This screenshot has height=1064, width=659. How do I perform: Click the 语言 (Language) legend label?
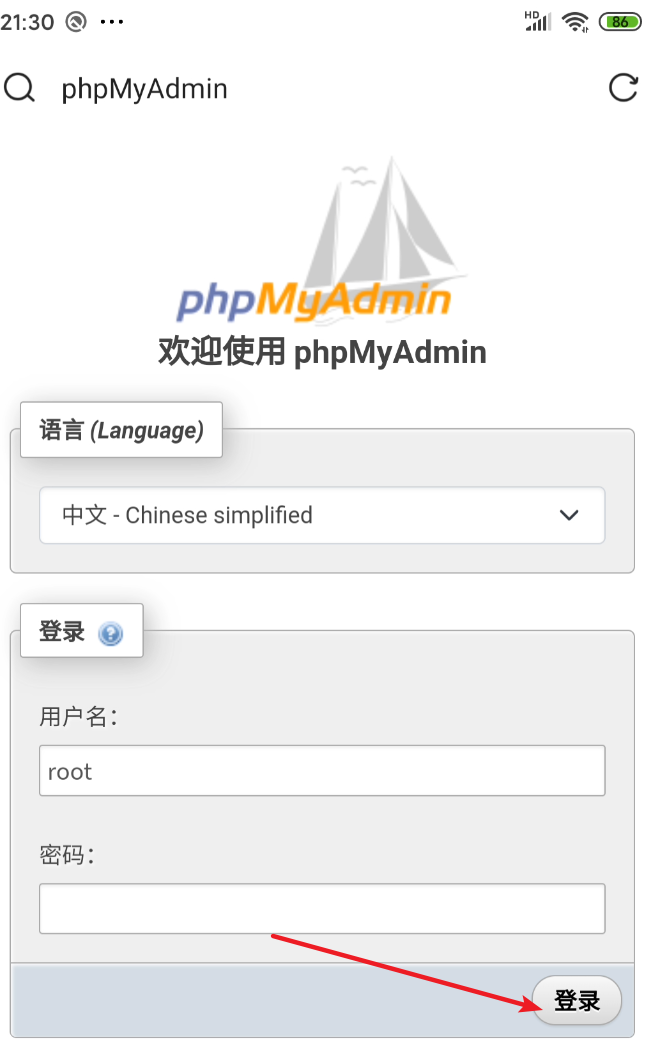tap(121, 430)
